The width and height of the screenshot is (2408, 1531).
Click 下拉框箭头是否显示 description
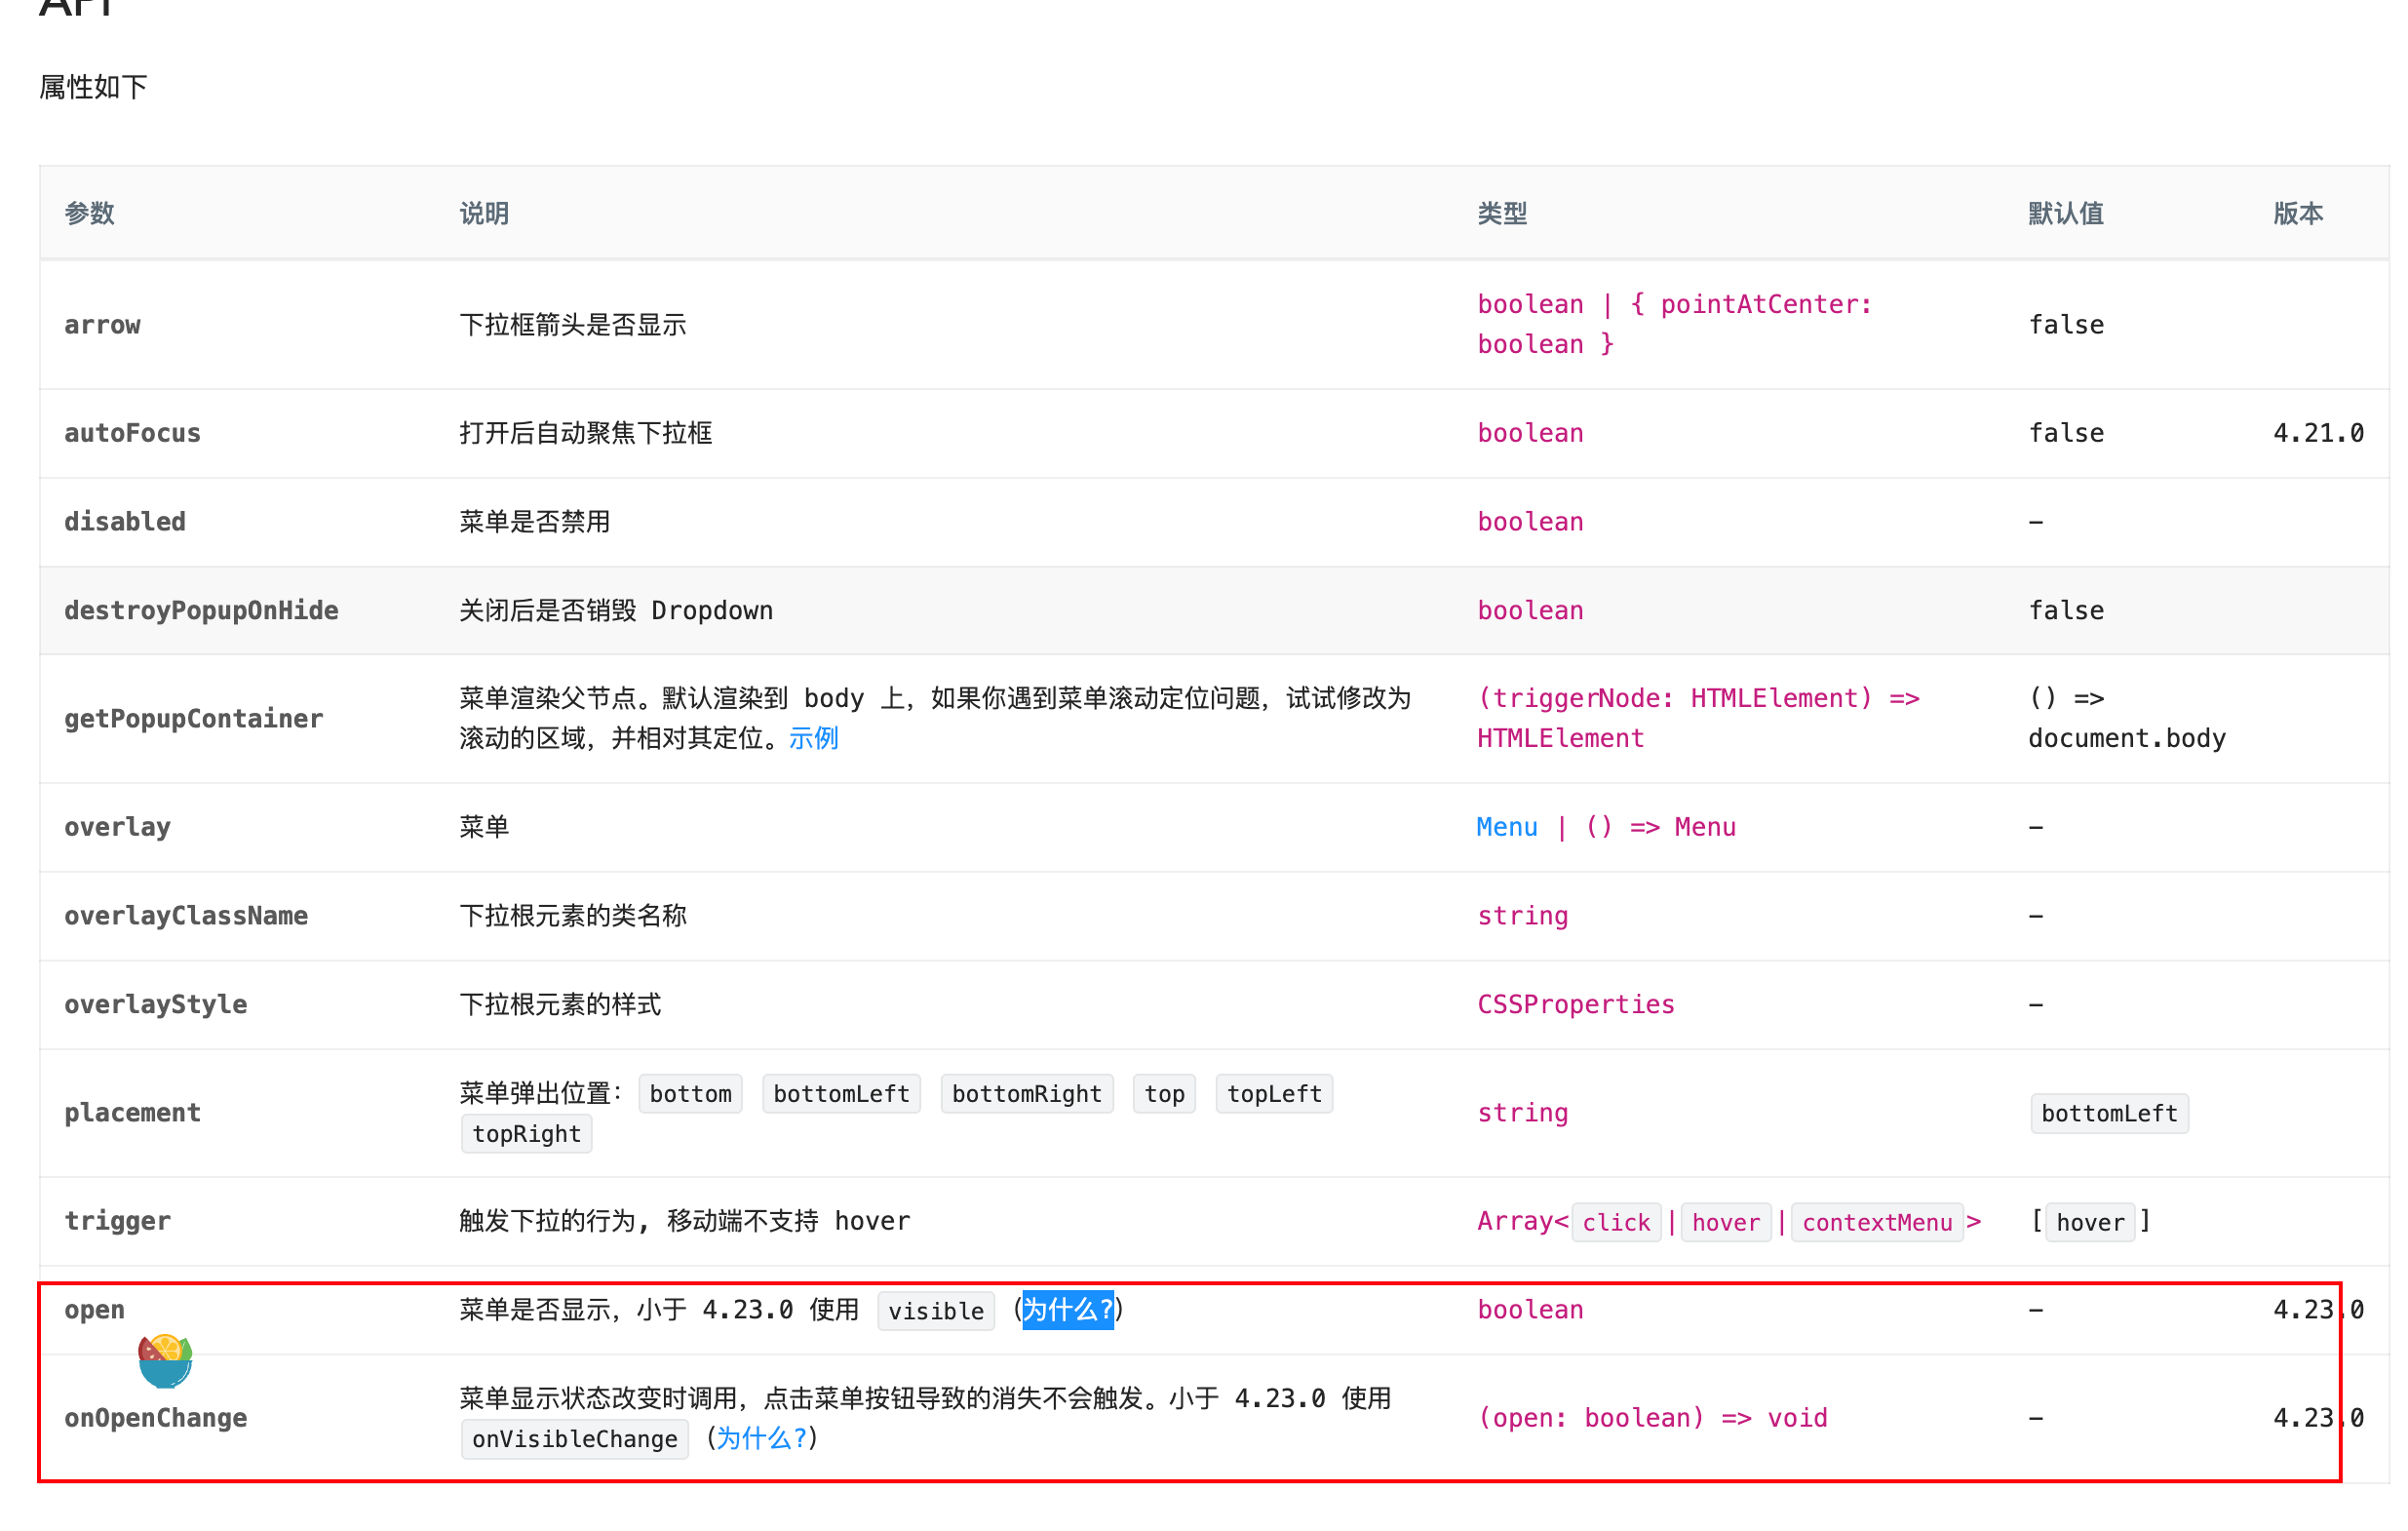pyautogui.click(x=573, y=325)
